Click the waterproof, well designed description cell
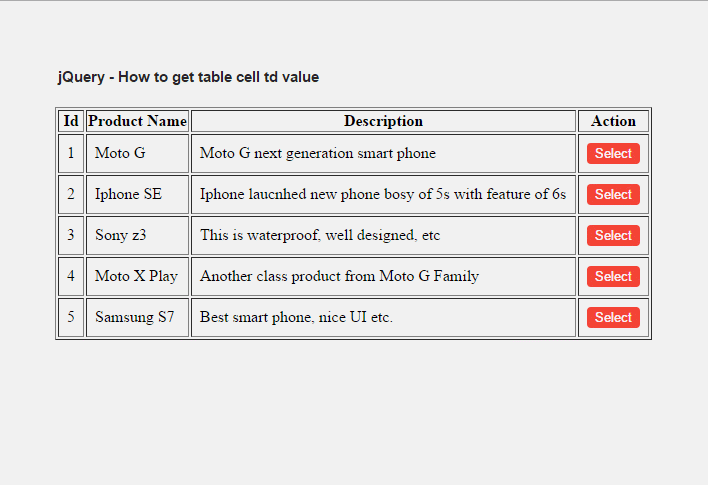 (320, 235)
